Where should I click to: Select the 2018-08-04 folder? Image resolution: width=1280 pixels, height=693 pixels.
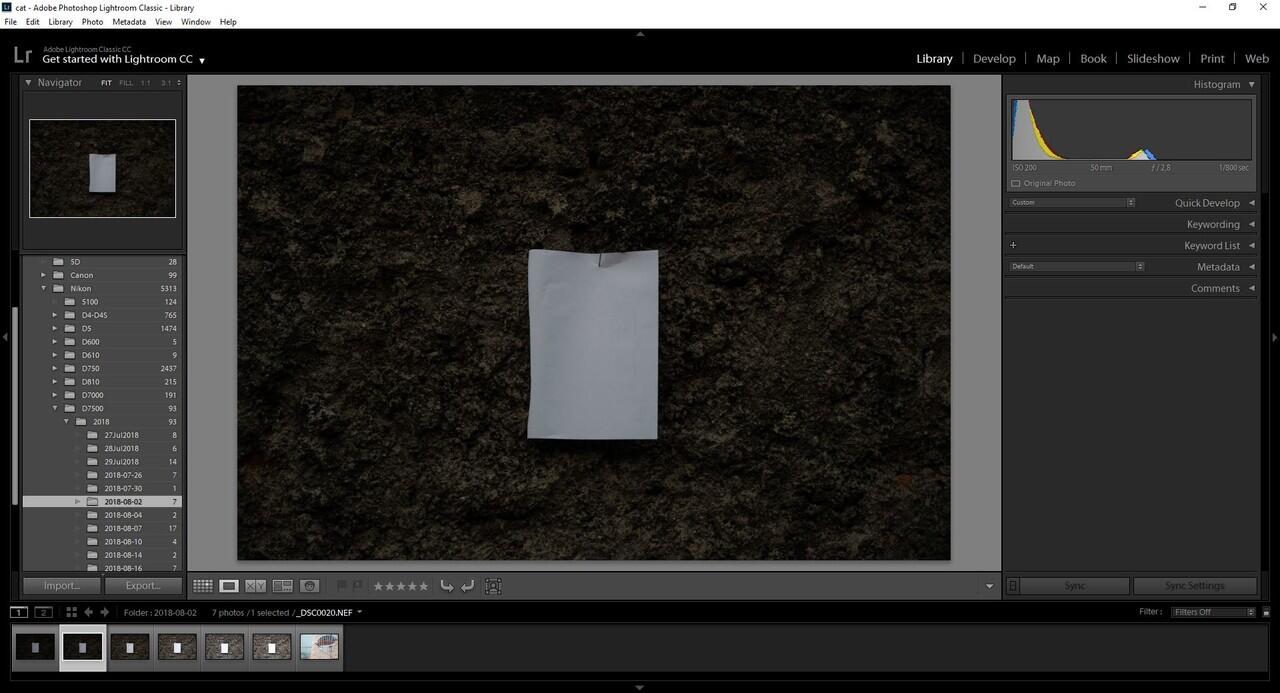[x=101, y=515]
